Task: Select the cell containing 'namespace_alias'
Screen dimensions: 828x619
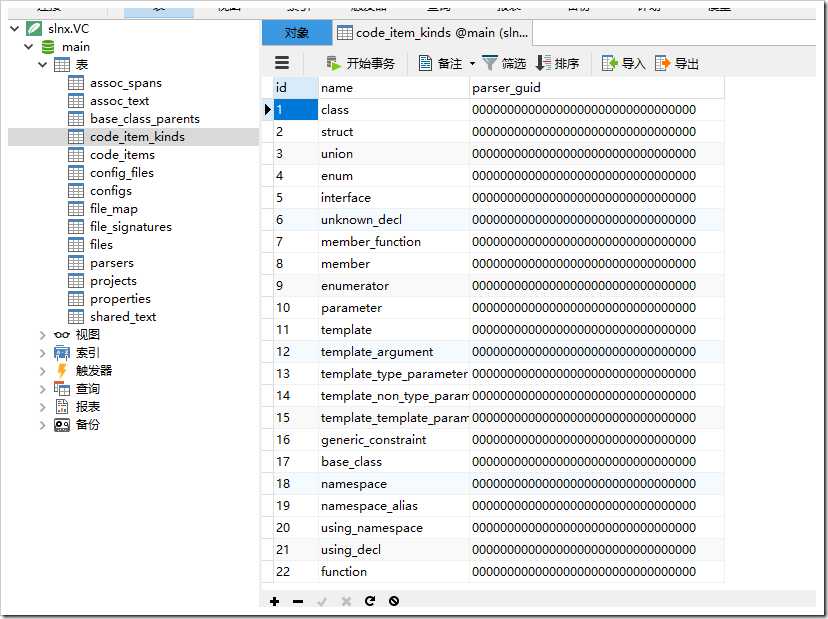Action: [393, 505]
